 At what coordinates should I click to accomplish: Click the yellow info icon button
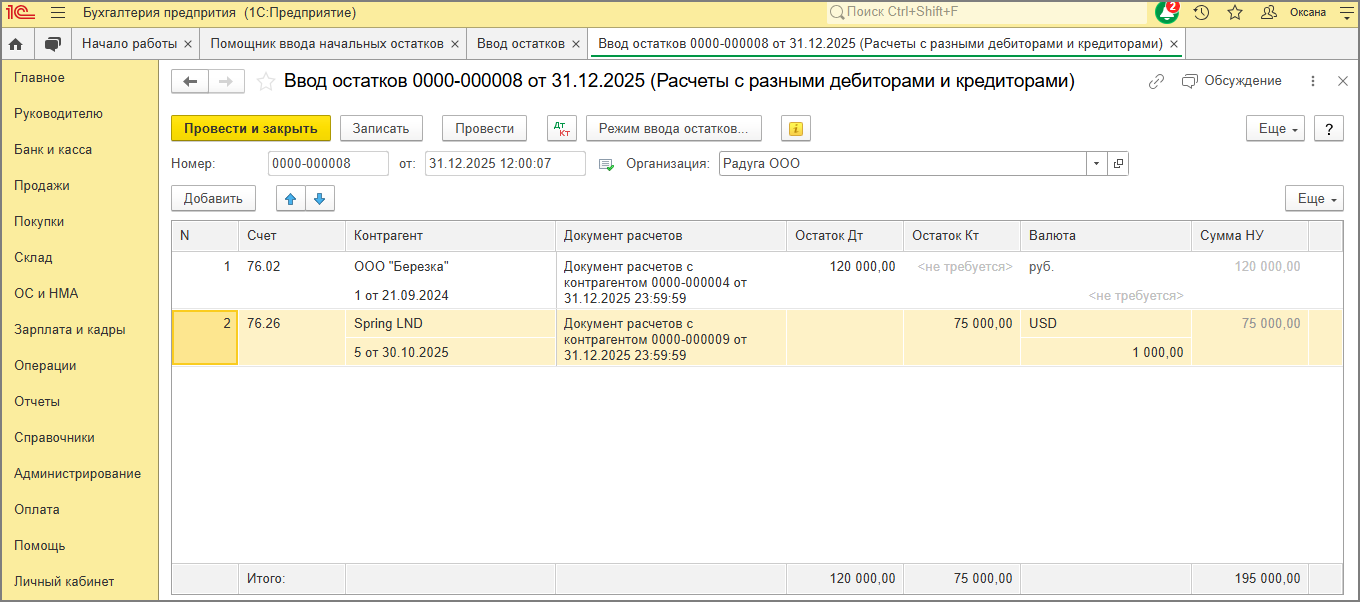[x=796, y=128]
